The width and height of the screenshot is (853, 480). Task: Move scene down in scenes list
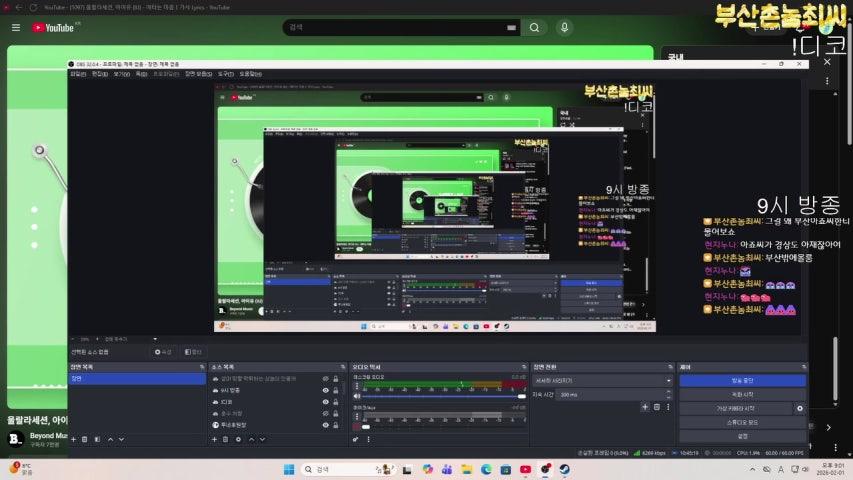pos(121,439)
